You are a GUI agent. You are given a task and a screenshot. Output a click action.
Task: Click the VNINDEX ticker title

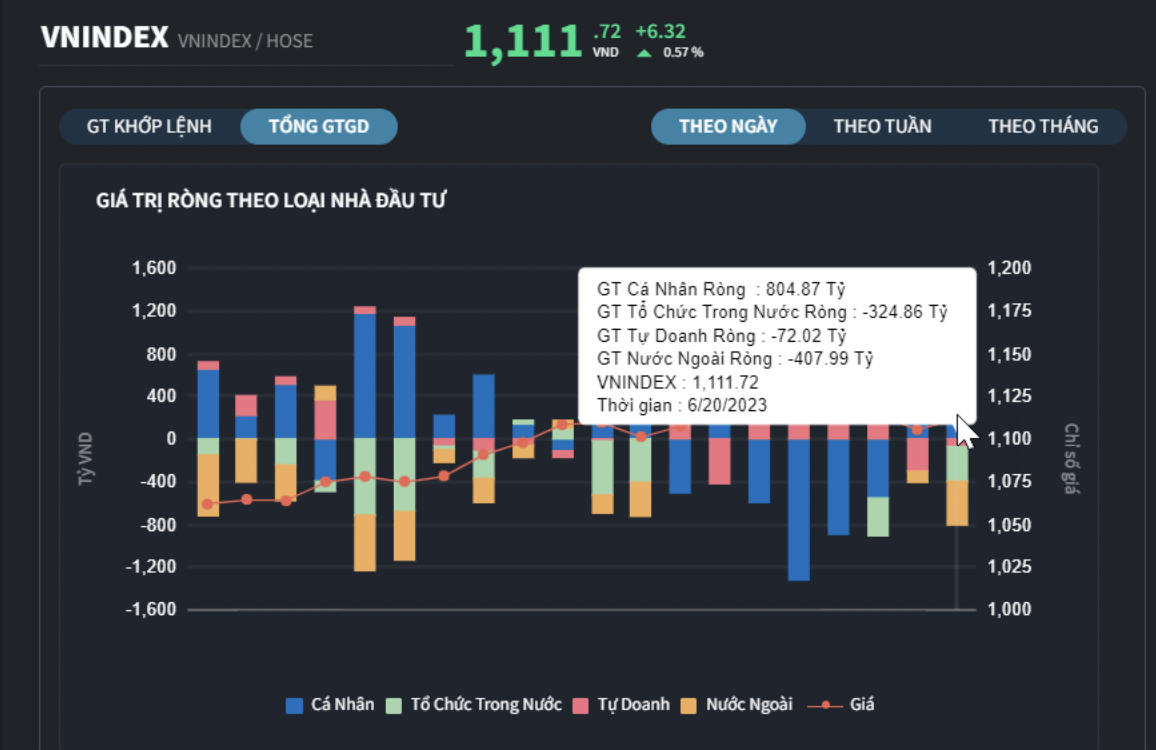click(x=105, y=38)
